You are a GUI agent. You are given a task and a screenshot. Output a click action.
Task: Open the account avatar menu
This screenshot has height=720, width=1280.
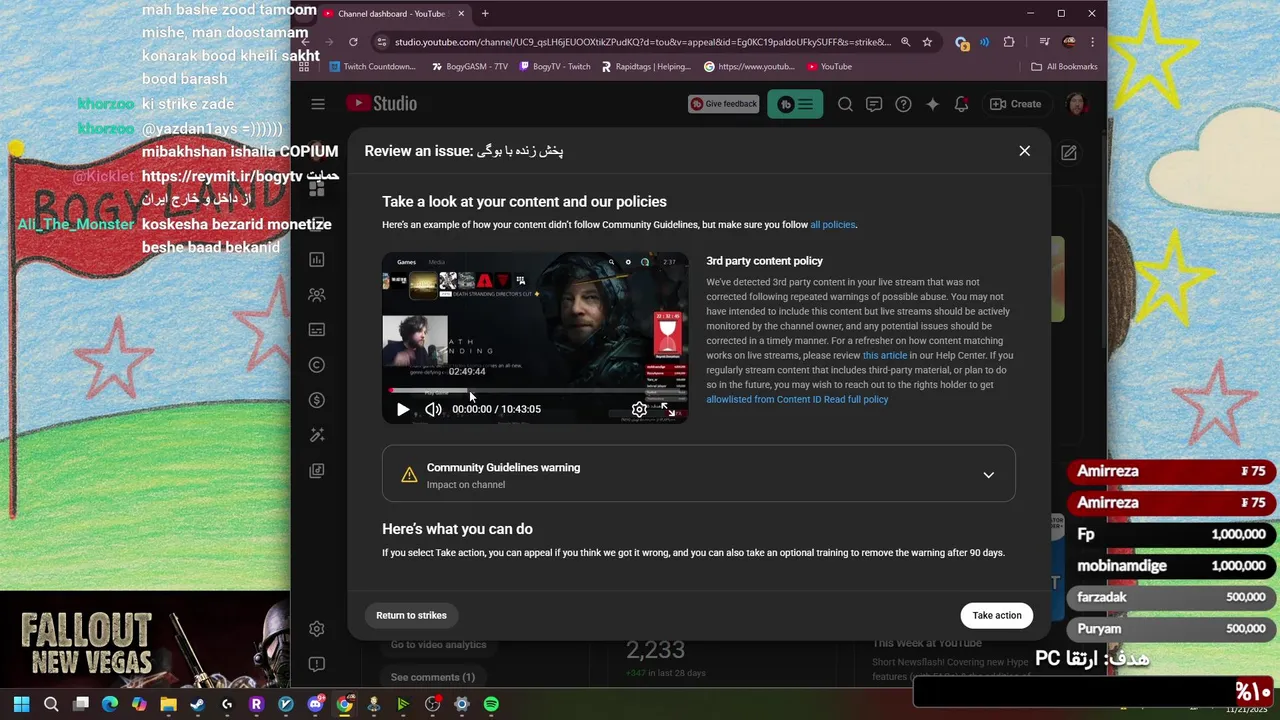coord(1076,104)
